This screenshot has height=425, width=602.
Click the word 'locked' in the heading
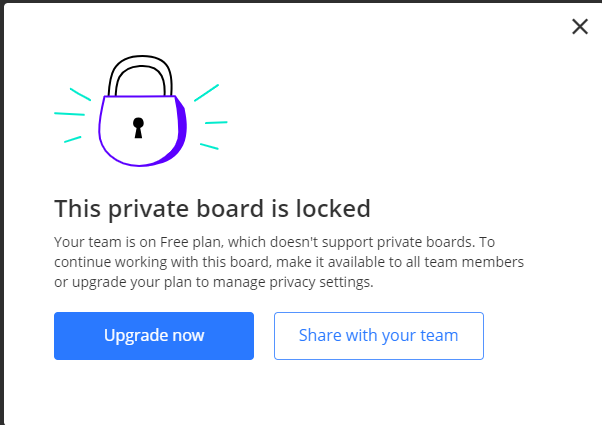pyautogui.click(x=333, y=208)
